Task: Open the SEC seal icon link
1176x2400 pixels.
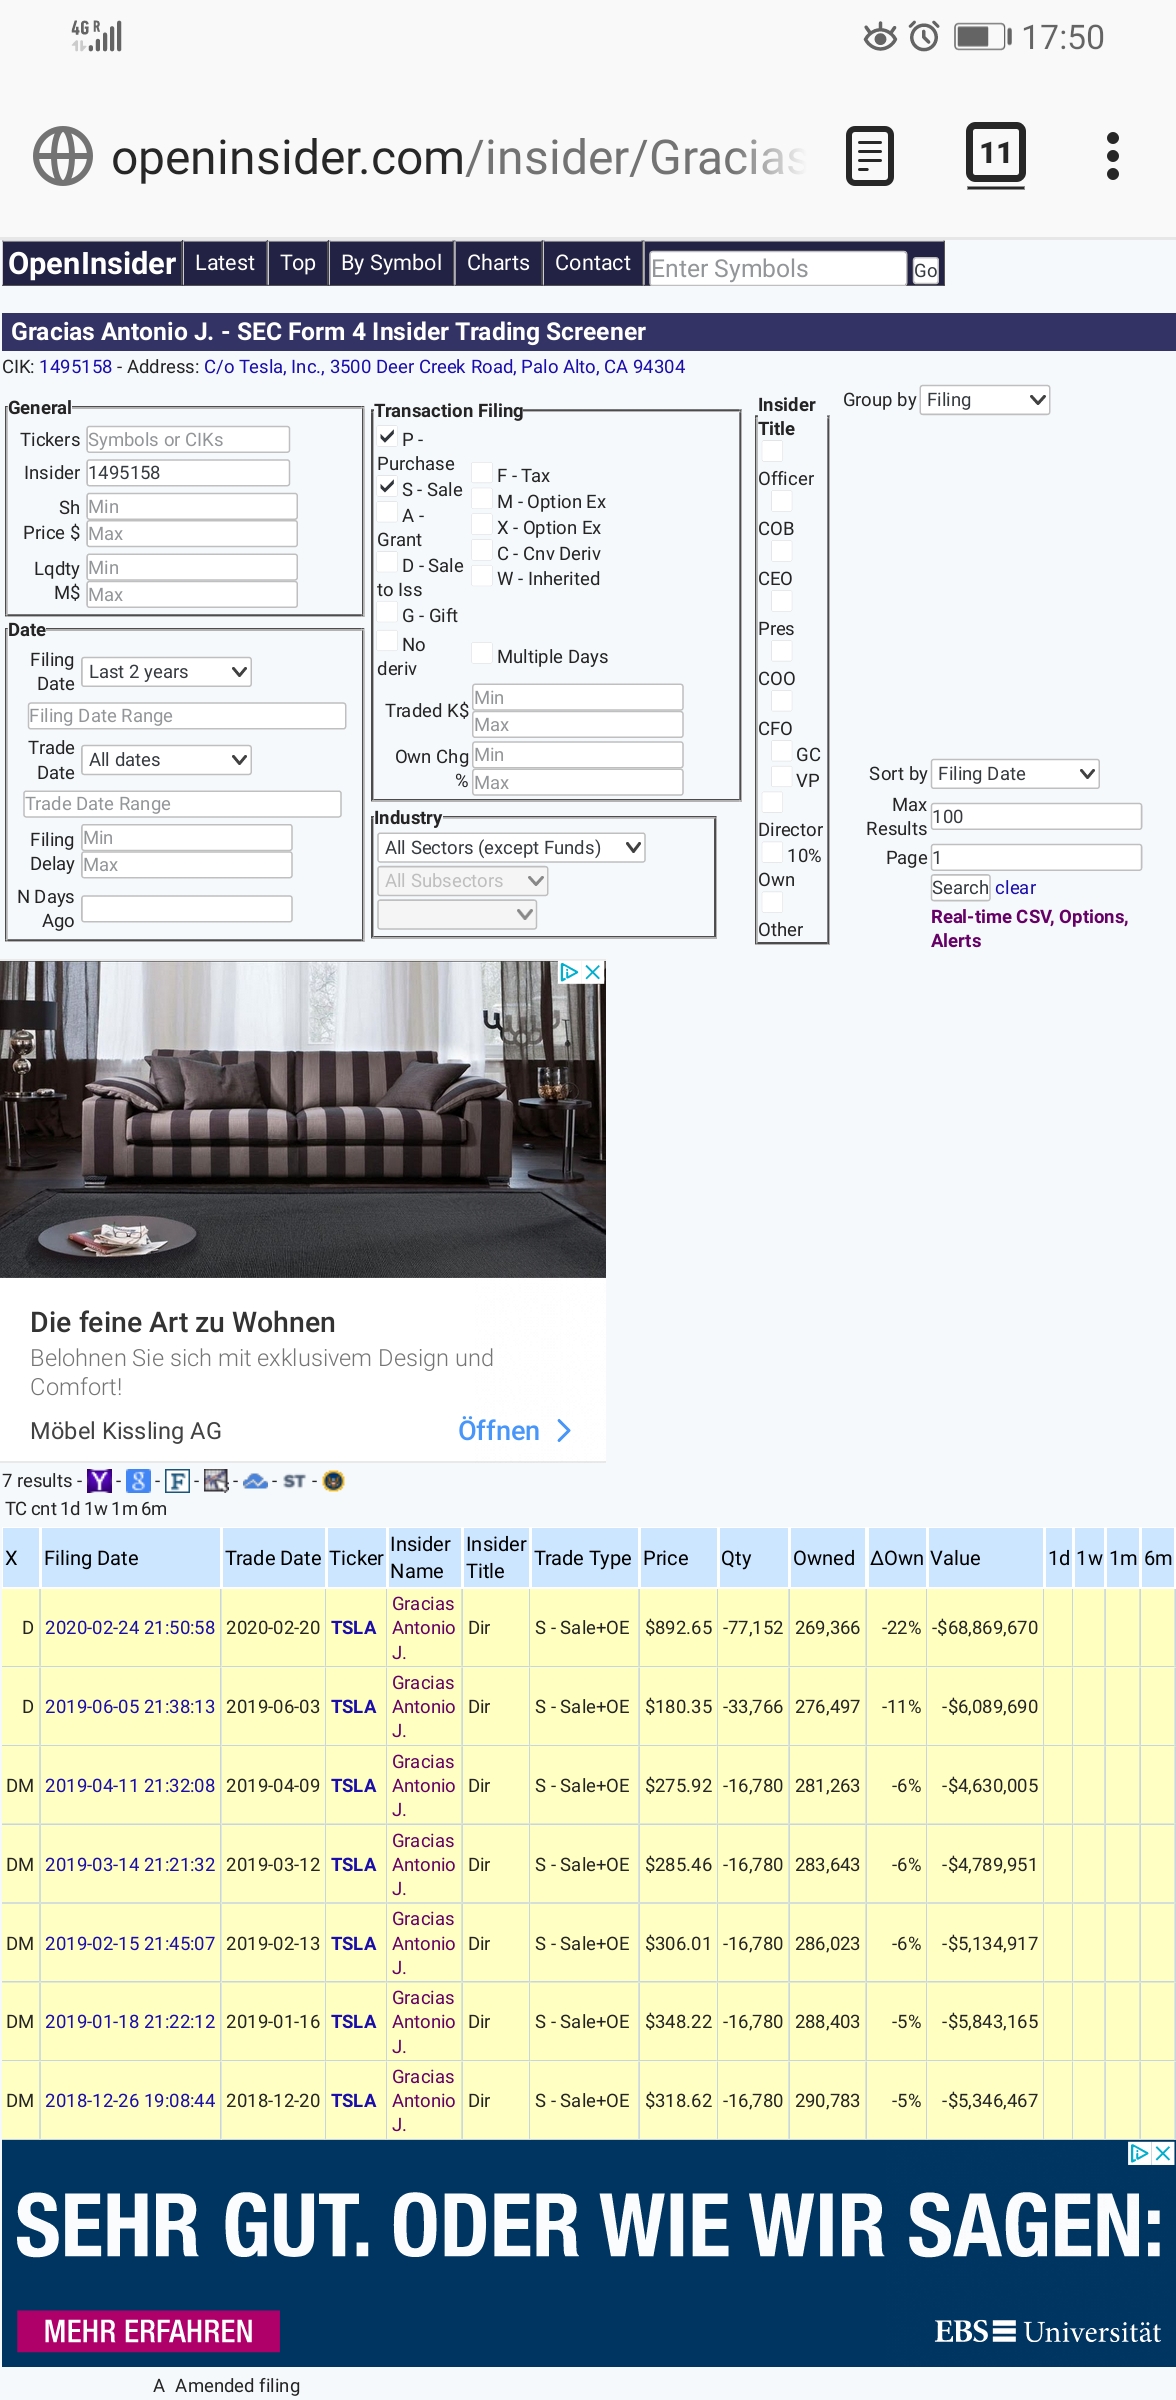Action: point(334,1481)
